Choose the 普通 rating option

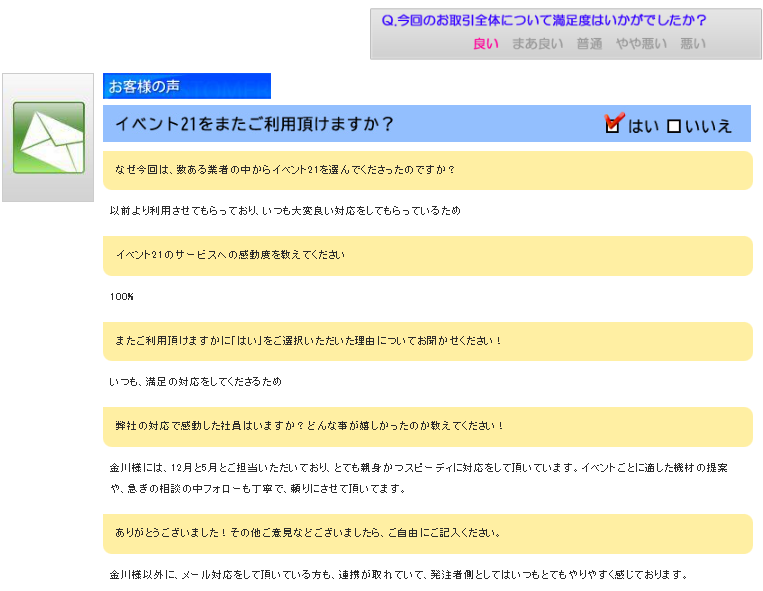click(589, 44)
